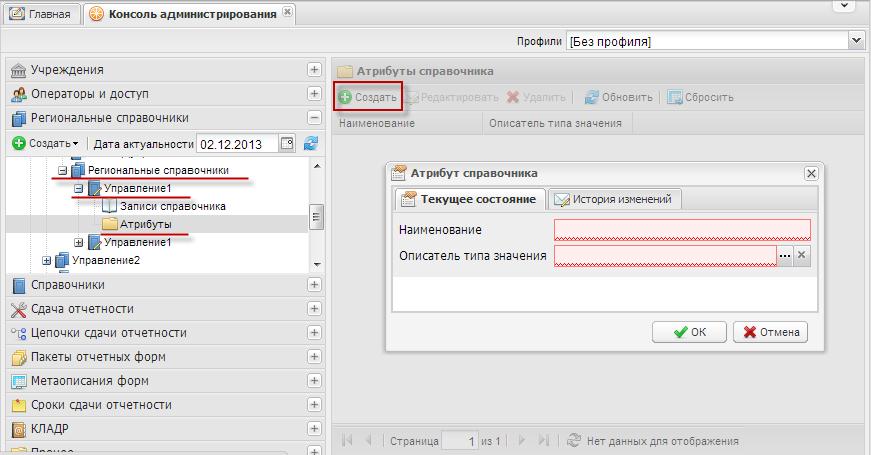Click the Учреждения building icon

click(x=18, y=71)
